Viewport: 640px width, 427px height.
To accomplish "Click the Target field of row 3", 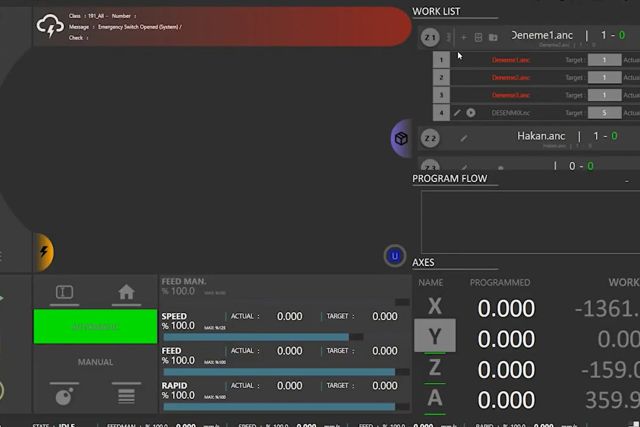I will click(x=604, y=95).
